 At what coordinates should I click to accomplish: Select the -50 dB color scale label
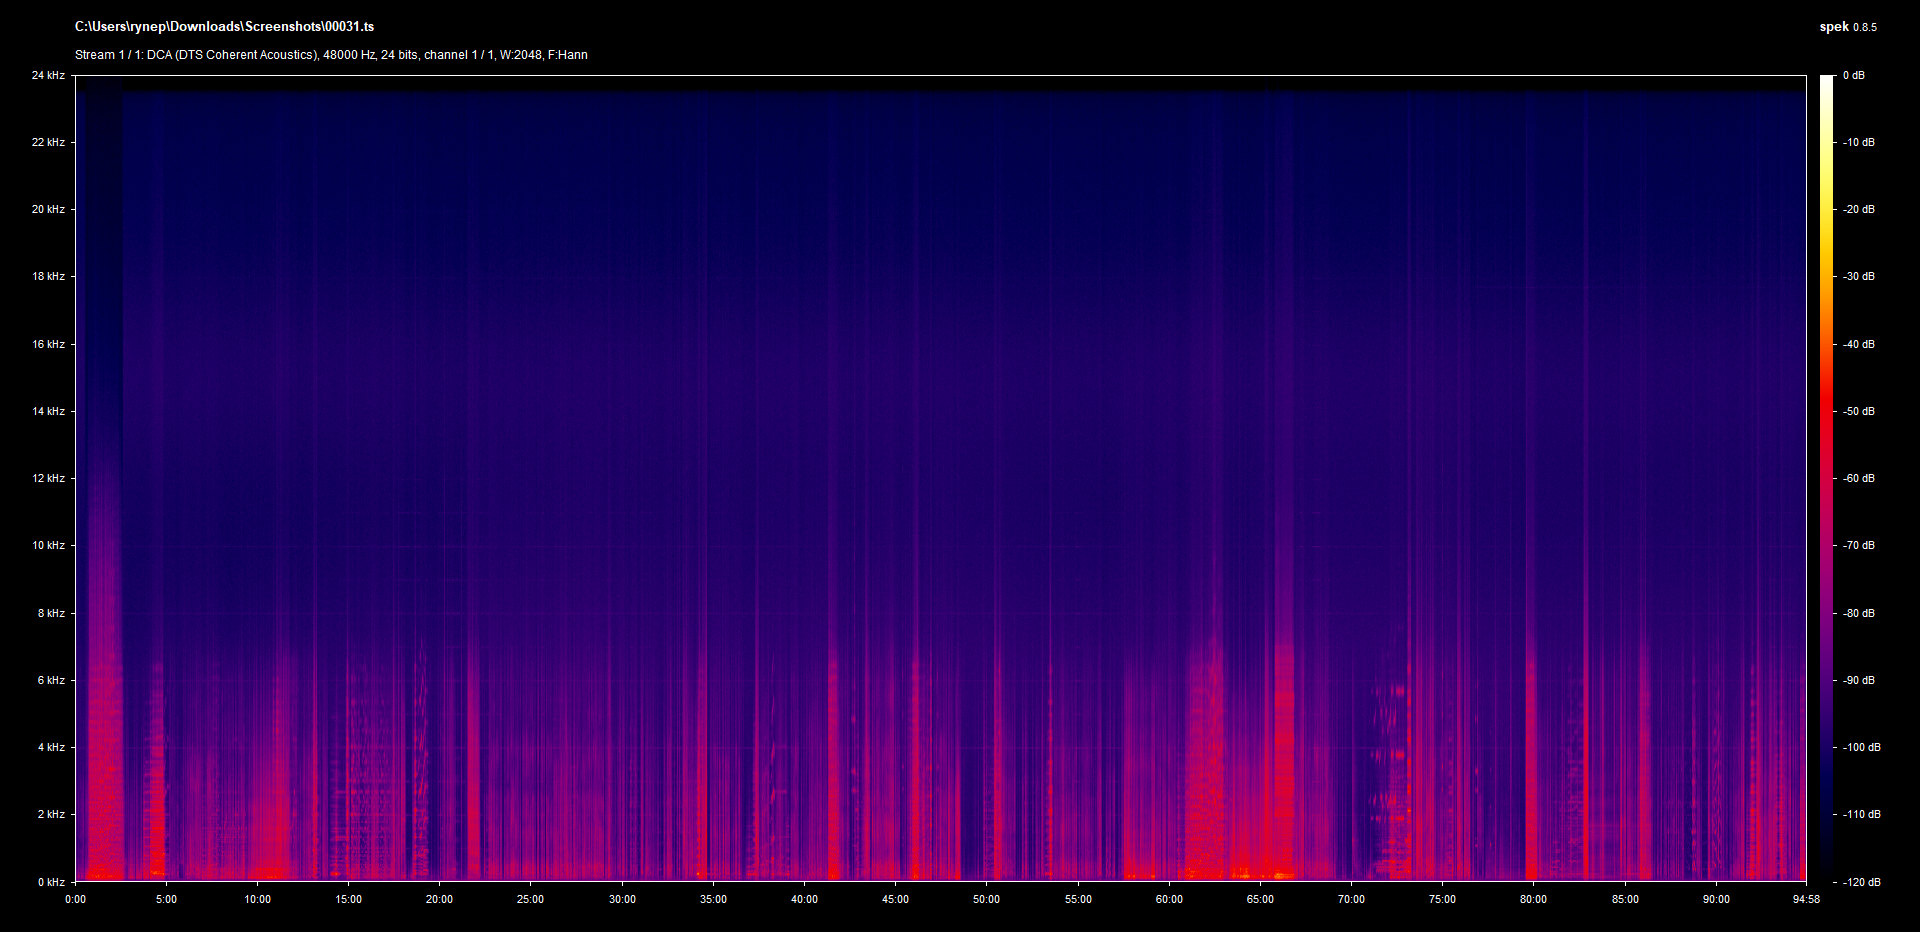point(1858,411)
